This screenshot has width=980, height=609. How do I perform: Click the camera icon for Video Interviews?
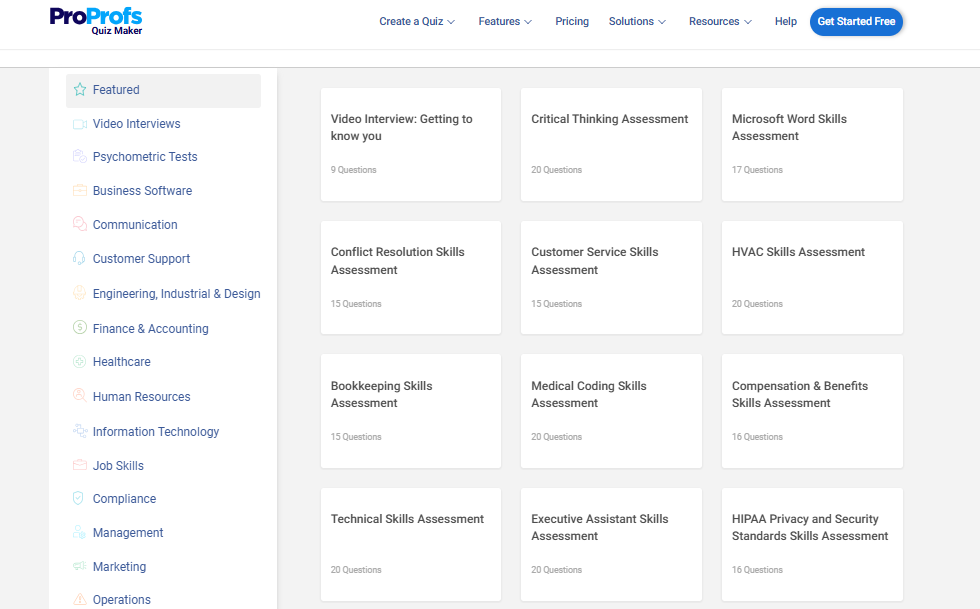tap(80, 124)
